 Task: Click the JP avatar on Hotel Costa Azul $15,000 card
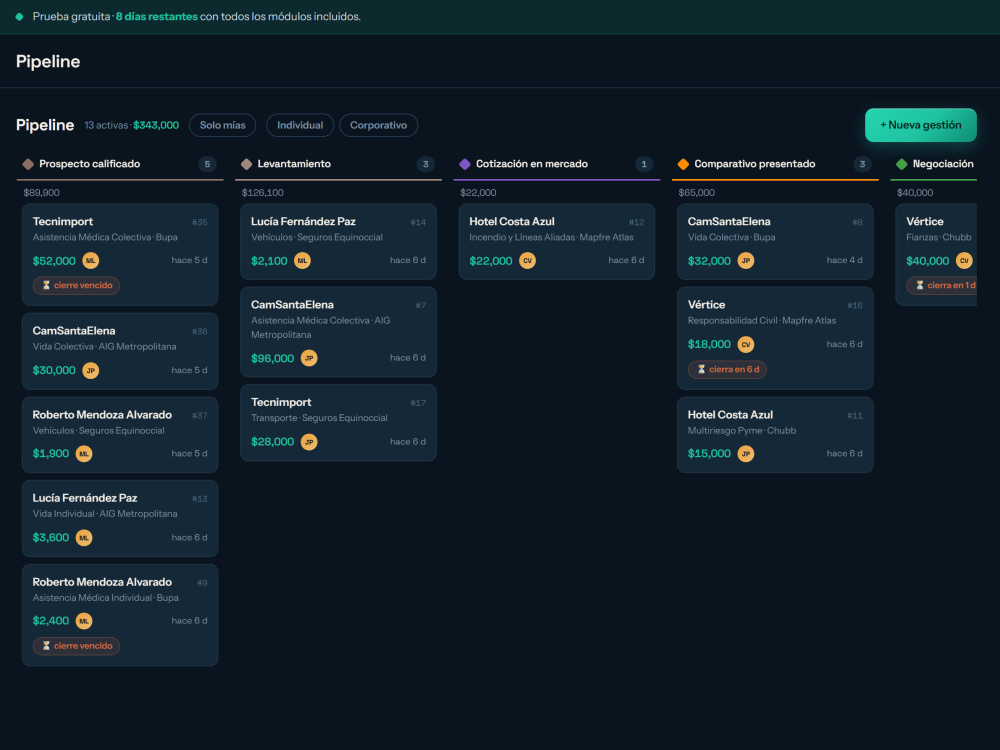tap(746, 453)
